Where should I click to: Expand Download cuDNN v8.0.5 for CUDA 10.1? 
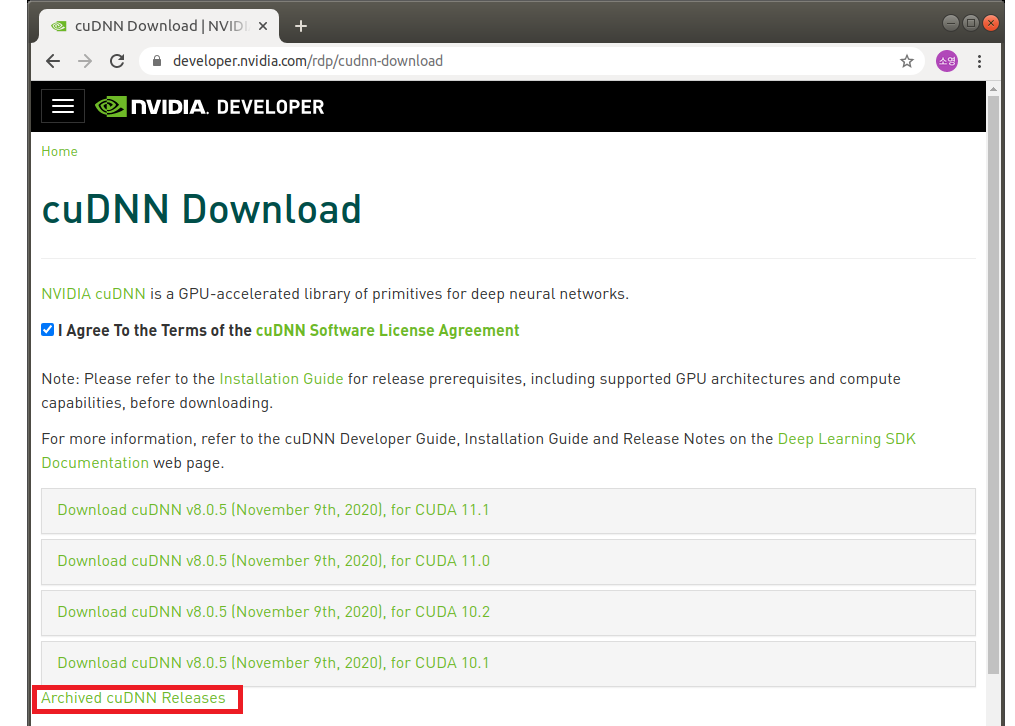coord(508,664)
